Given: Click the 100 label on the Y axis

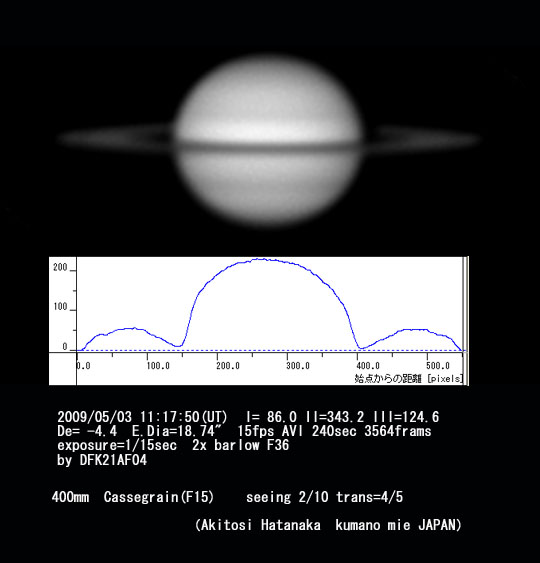Looking at the screenshot, I should point(60,307).
